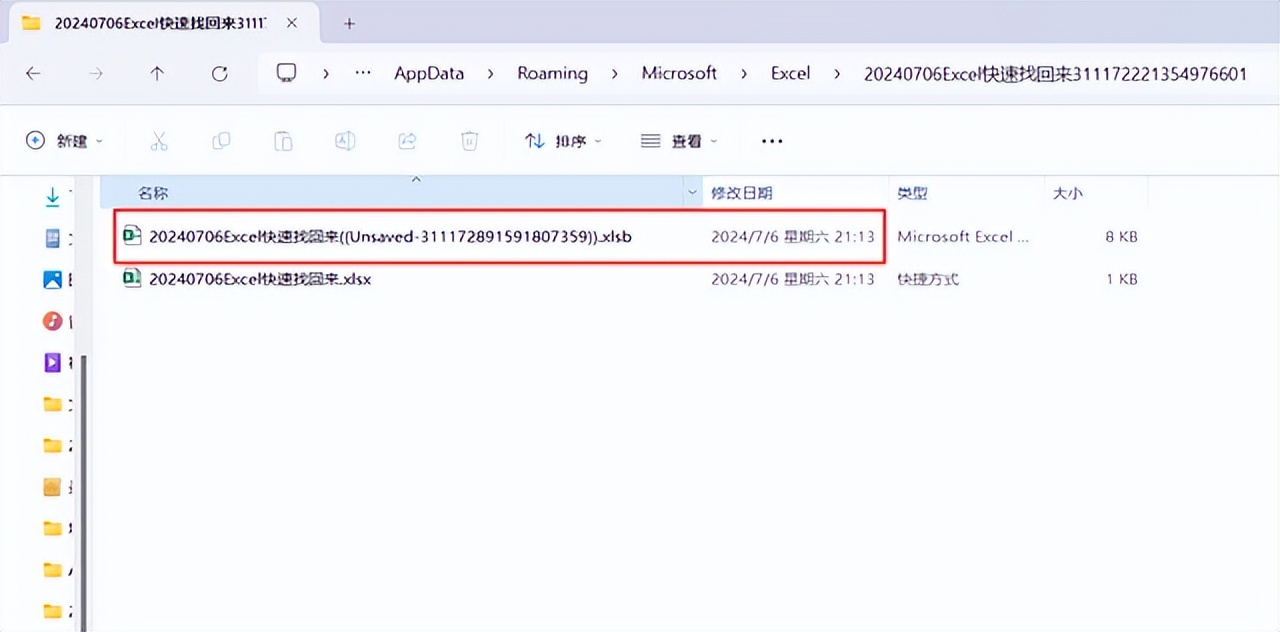This screenshot has height=632, width=1280.
Task: Navigate to Excel in breadcrumb
Action: [x=790, y=73]
